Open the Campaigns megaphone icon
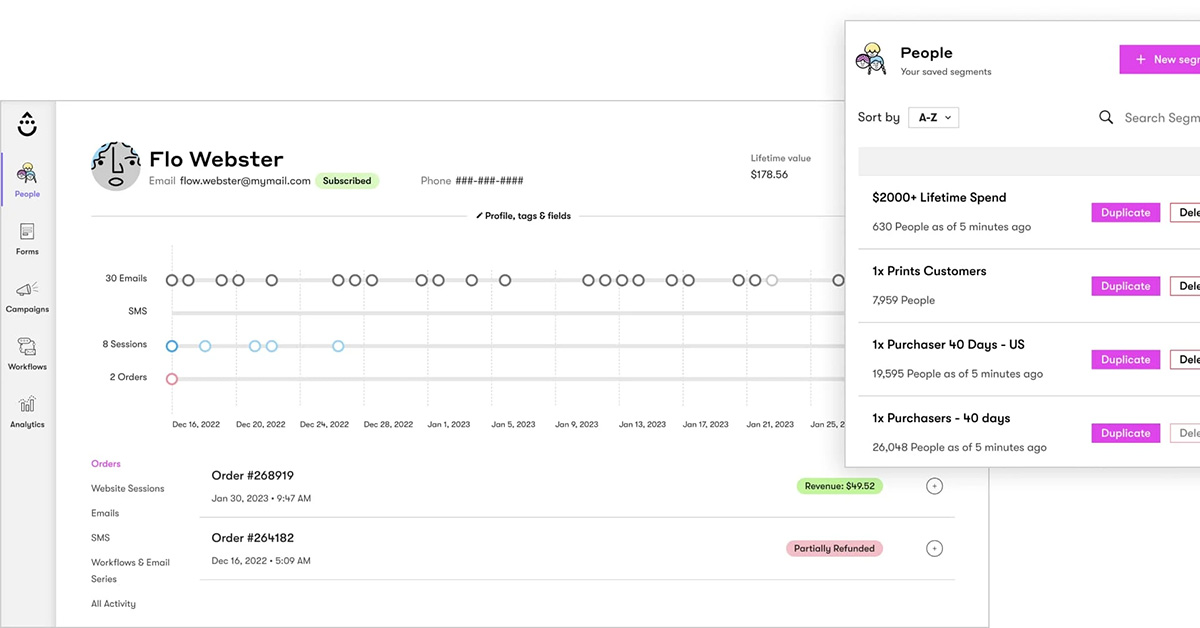Image resolution: width=1200 pixels, height=628 pixels. click(x=27, y=290)
